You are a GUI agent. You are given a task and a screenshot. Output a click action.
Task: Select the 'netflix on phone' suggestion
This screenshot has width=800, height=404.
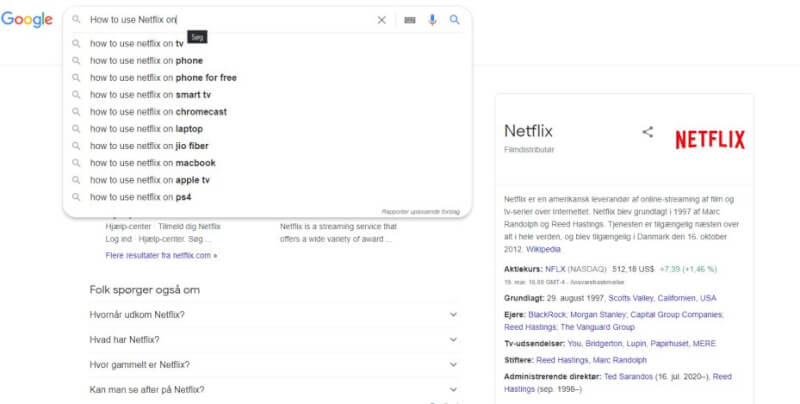click(146, 61)
